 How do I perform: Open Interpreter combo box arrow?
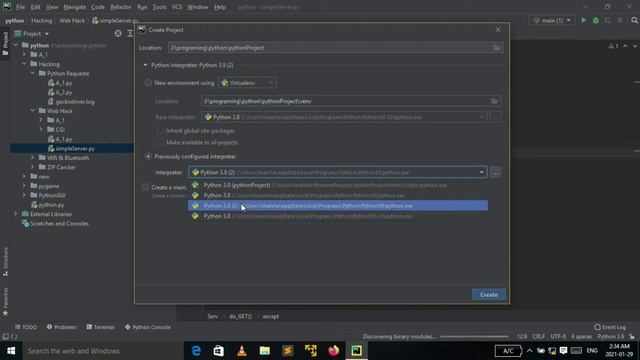point(482,172)
